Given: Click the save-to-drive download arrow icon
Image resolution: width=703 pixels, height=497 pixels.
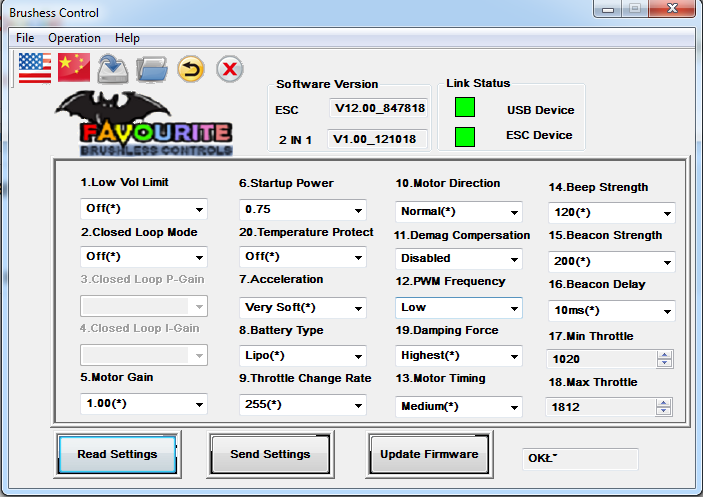Looking at the screenshot, I should pos(113,69).
